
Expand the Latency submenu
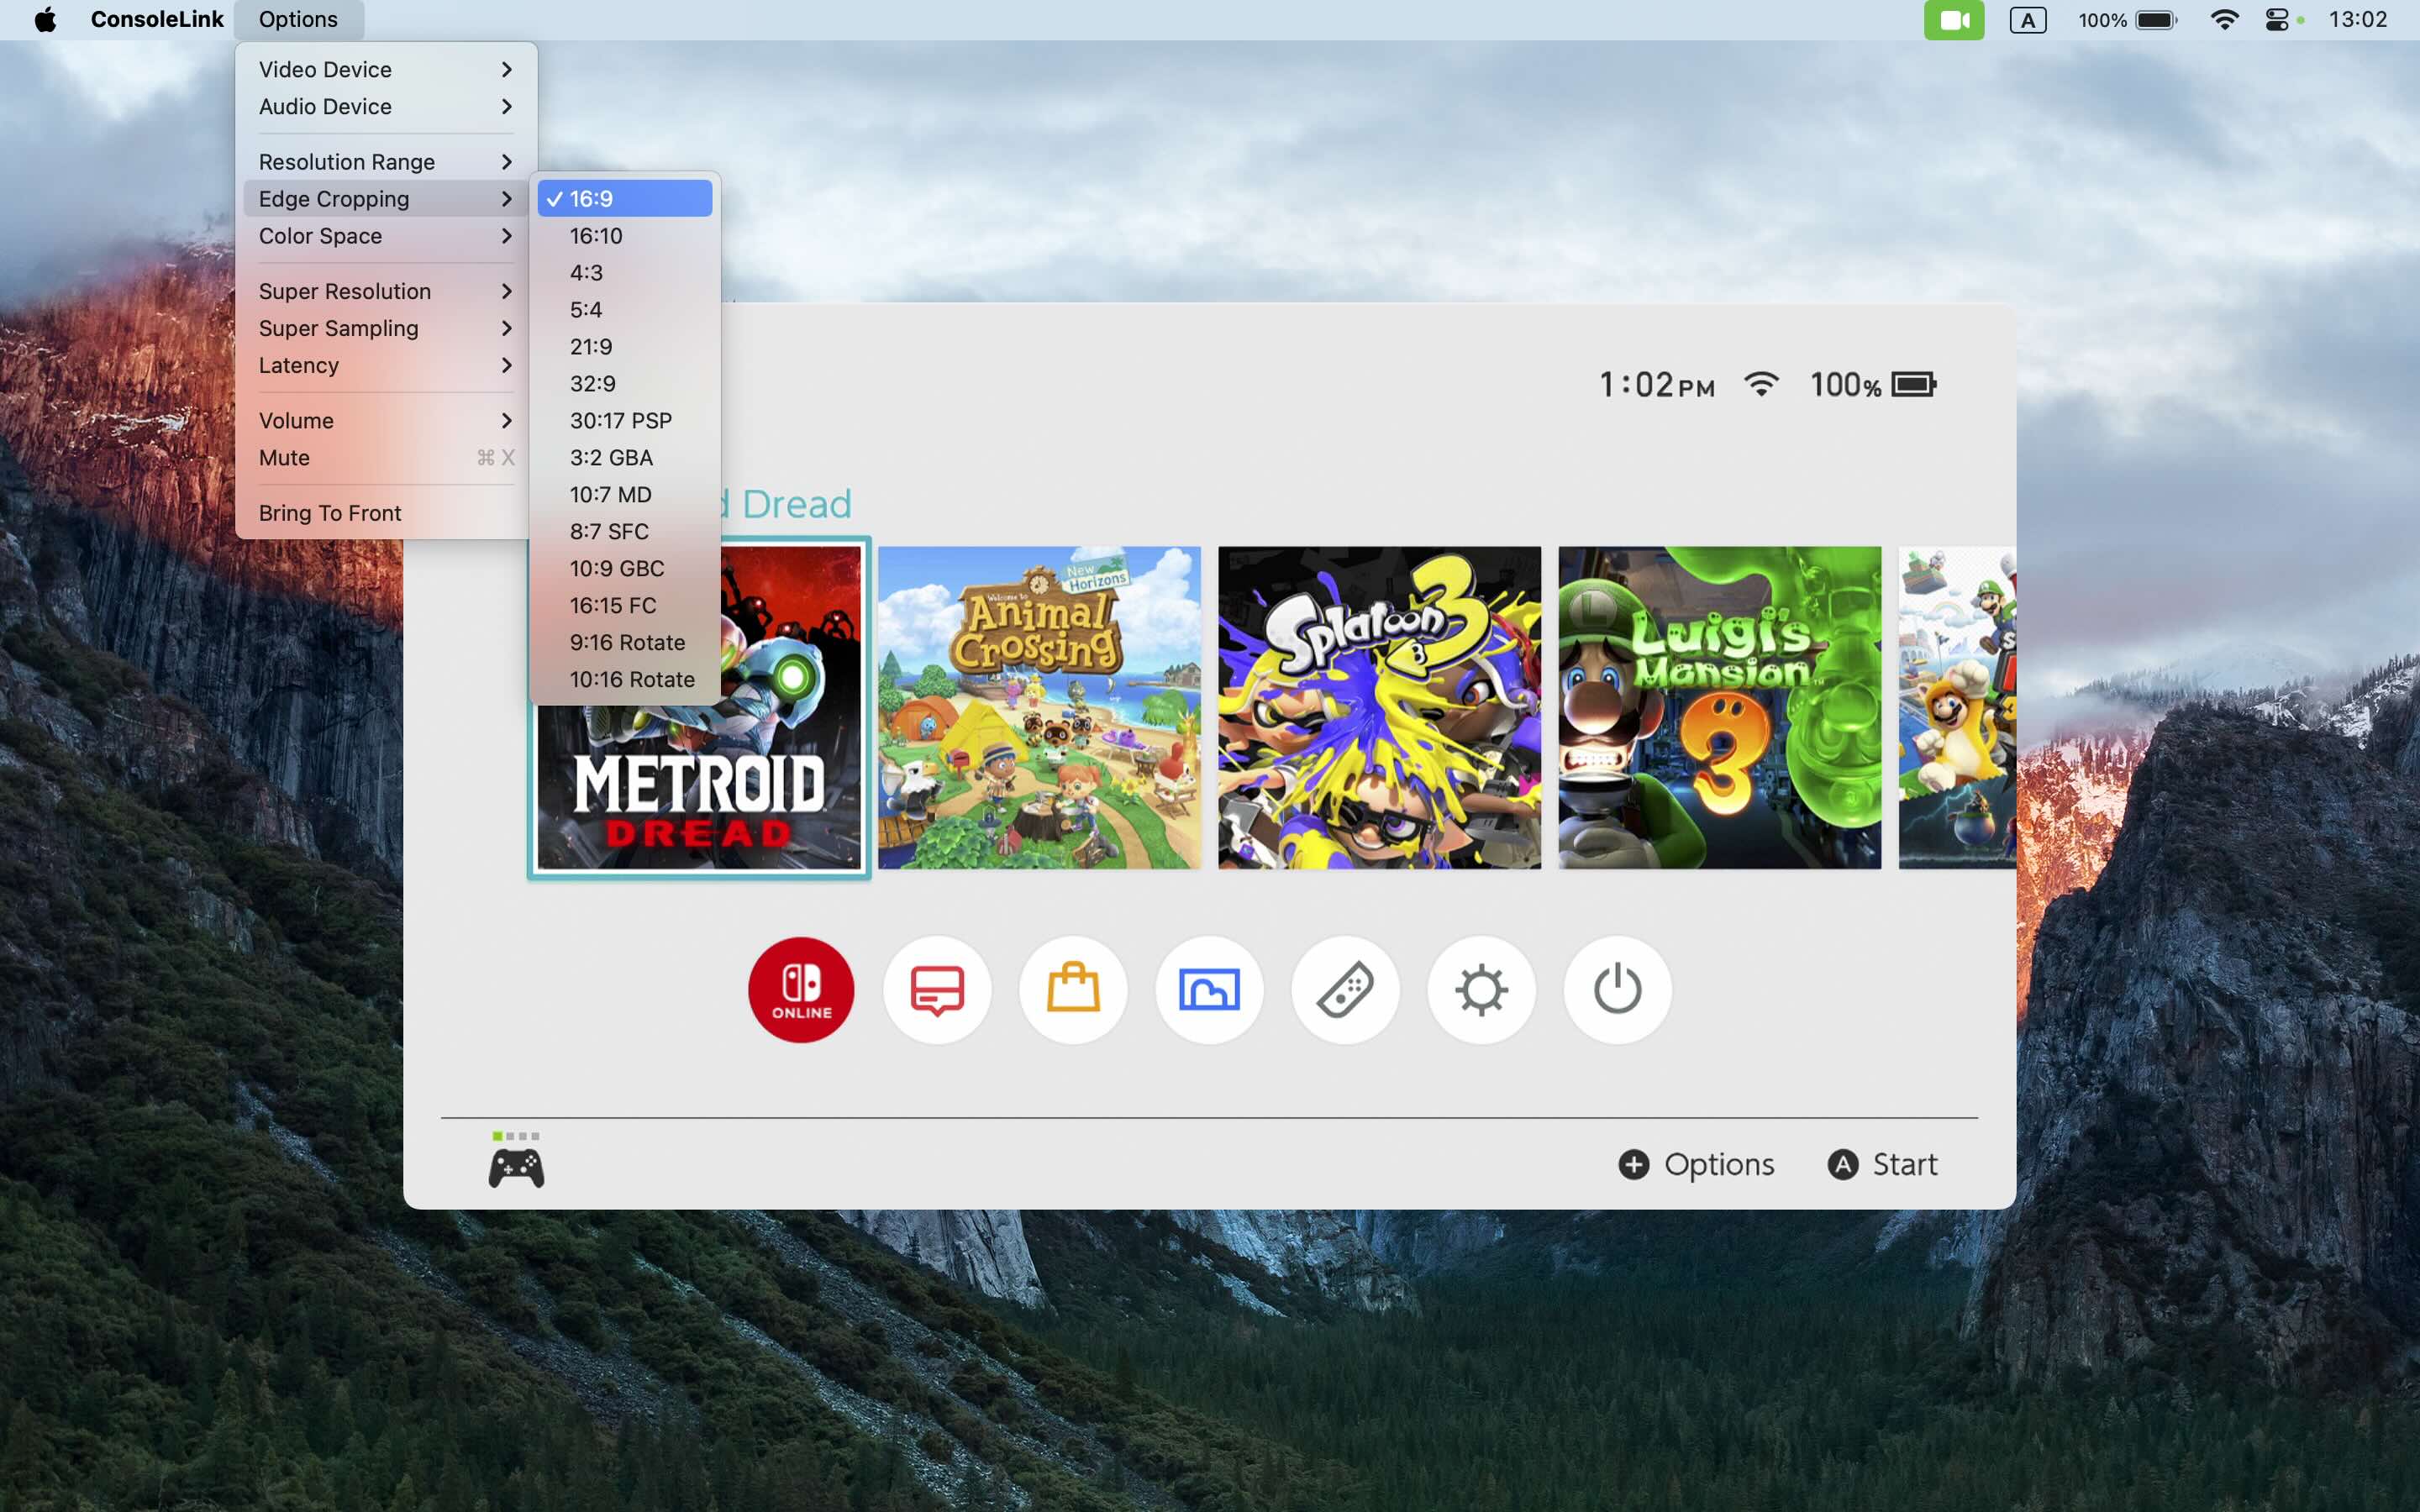[x=386, y=365]
